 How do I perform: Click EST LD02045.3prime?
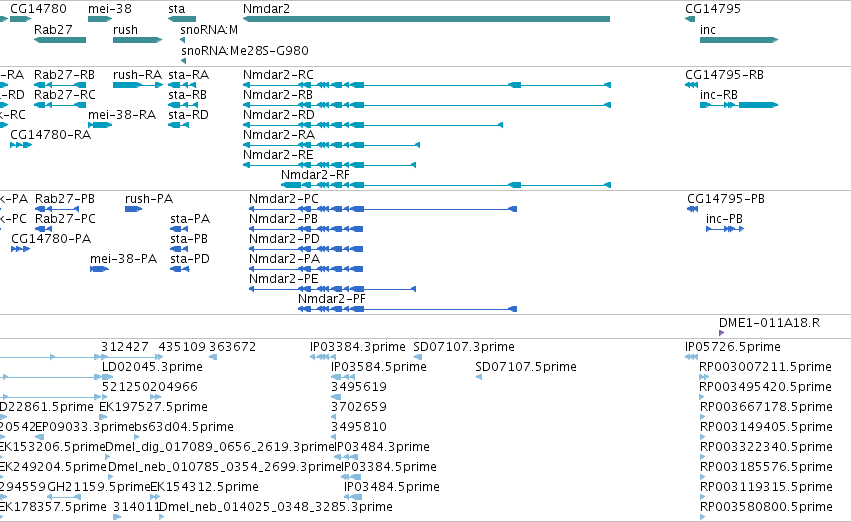coord(152,367)
